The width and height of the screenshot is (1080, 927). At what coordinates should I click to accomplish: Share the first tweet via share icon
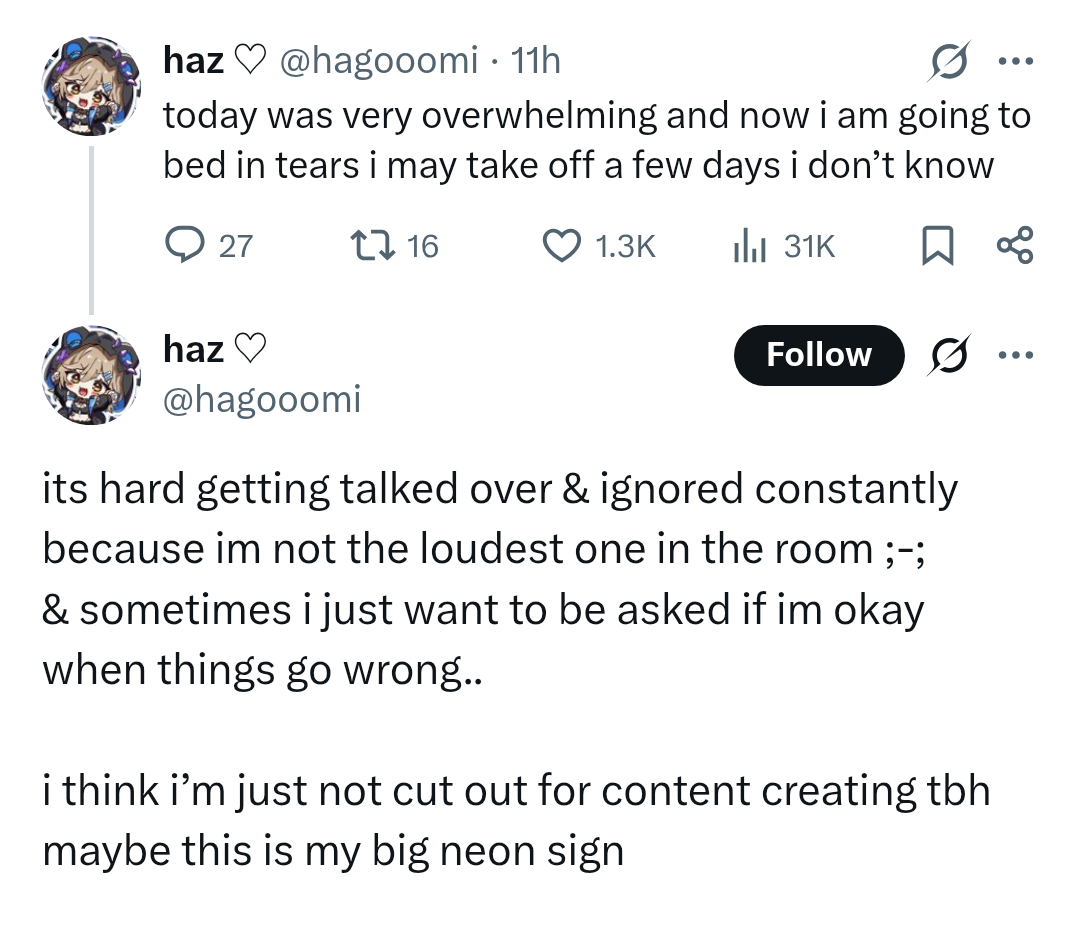point(1015,245)
